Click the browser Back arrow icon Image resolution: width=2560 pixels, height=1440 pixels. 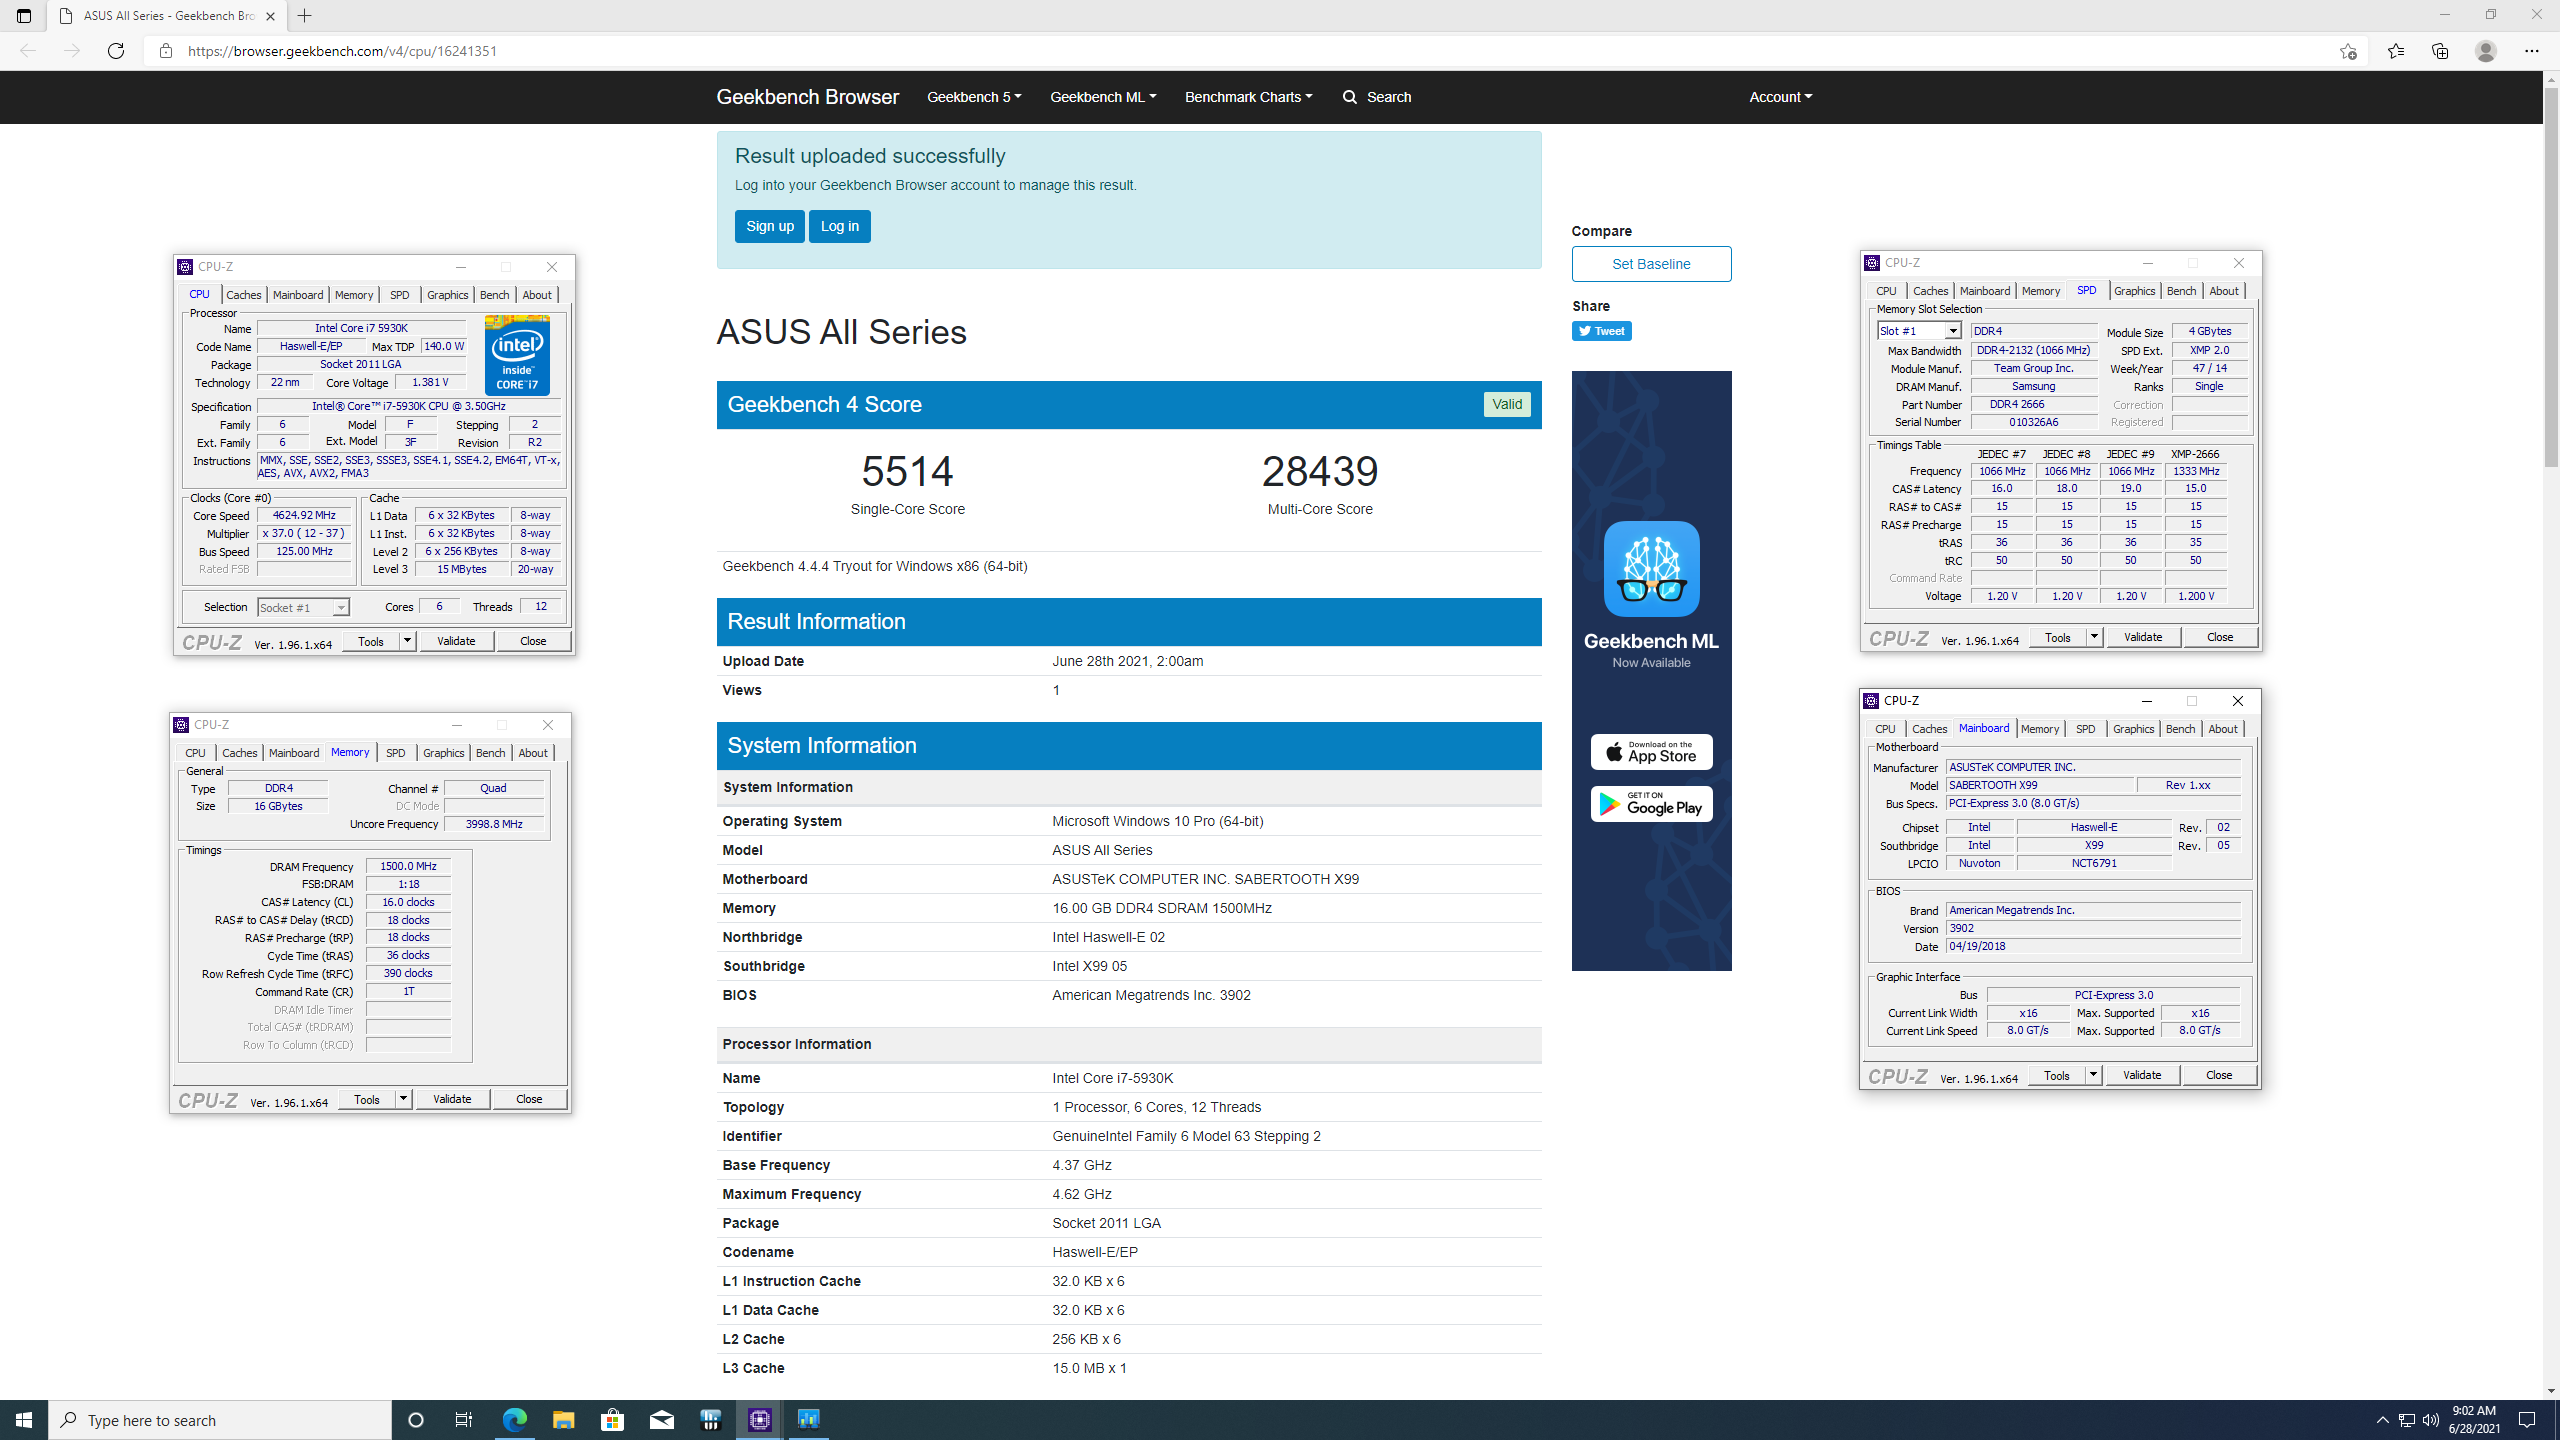[x=28, y=51]
